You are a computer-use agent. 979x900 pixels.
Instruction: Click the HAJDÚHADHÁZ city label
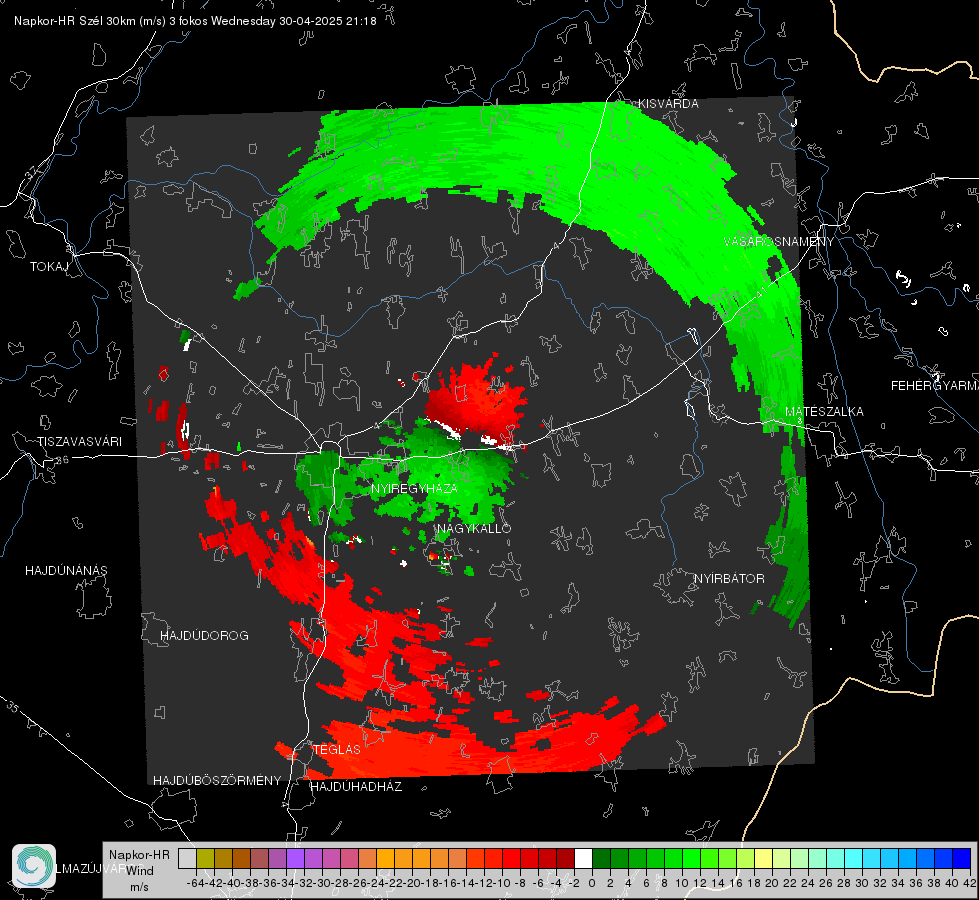pyautogui.click(x=356, y=787)
